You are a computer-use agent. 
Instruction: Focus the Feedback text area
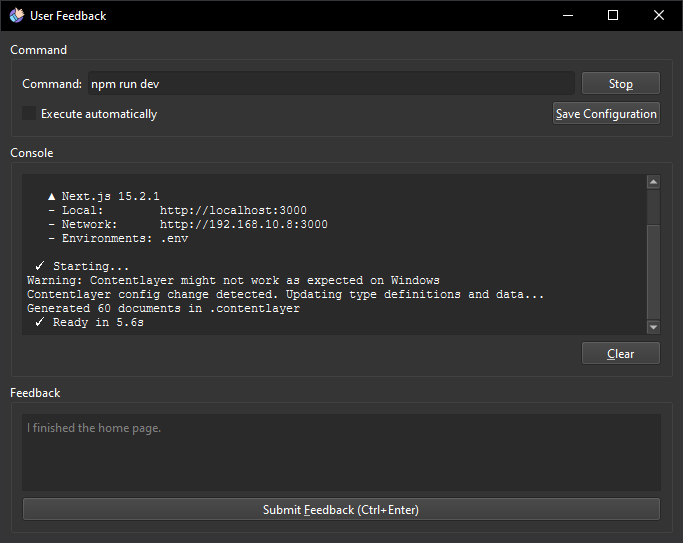point(342,452)
